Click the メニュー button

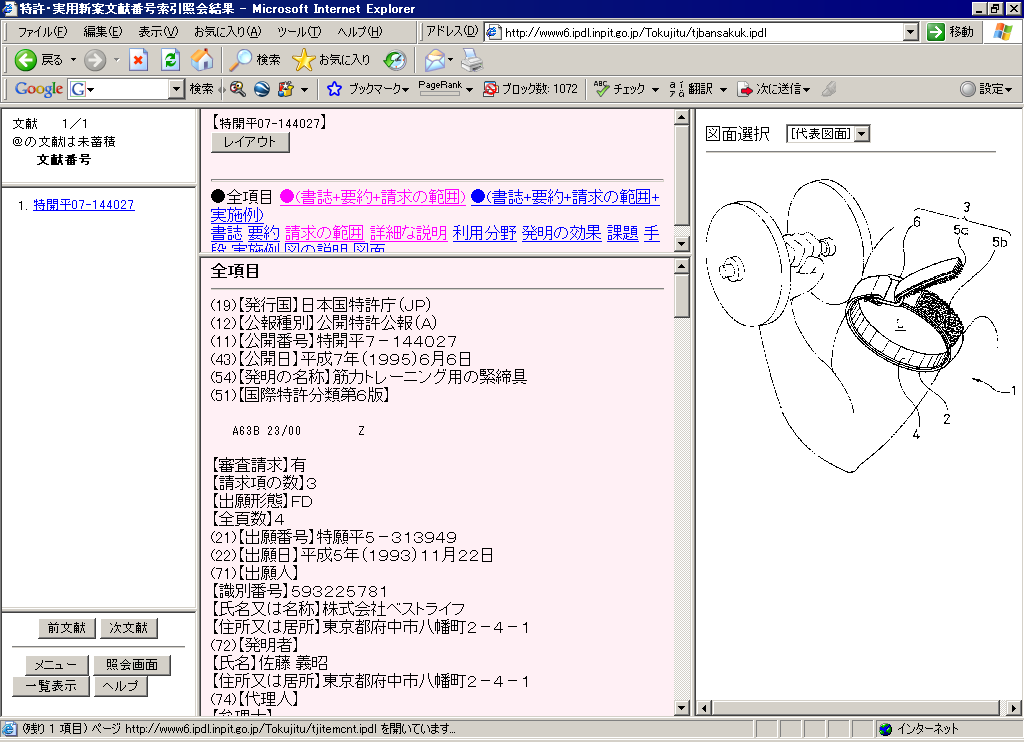tap(56, 665)
